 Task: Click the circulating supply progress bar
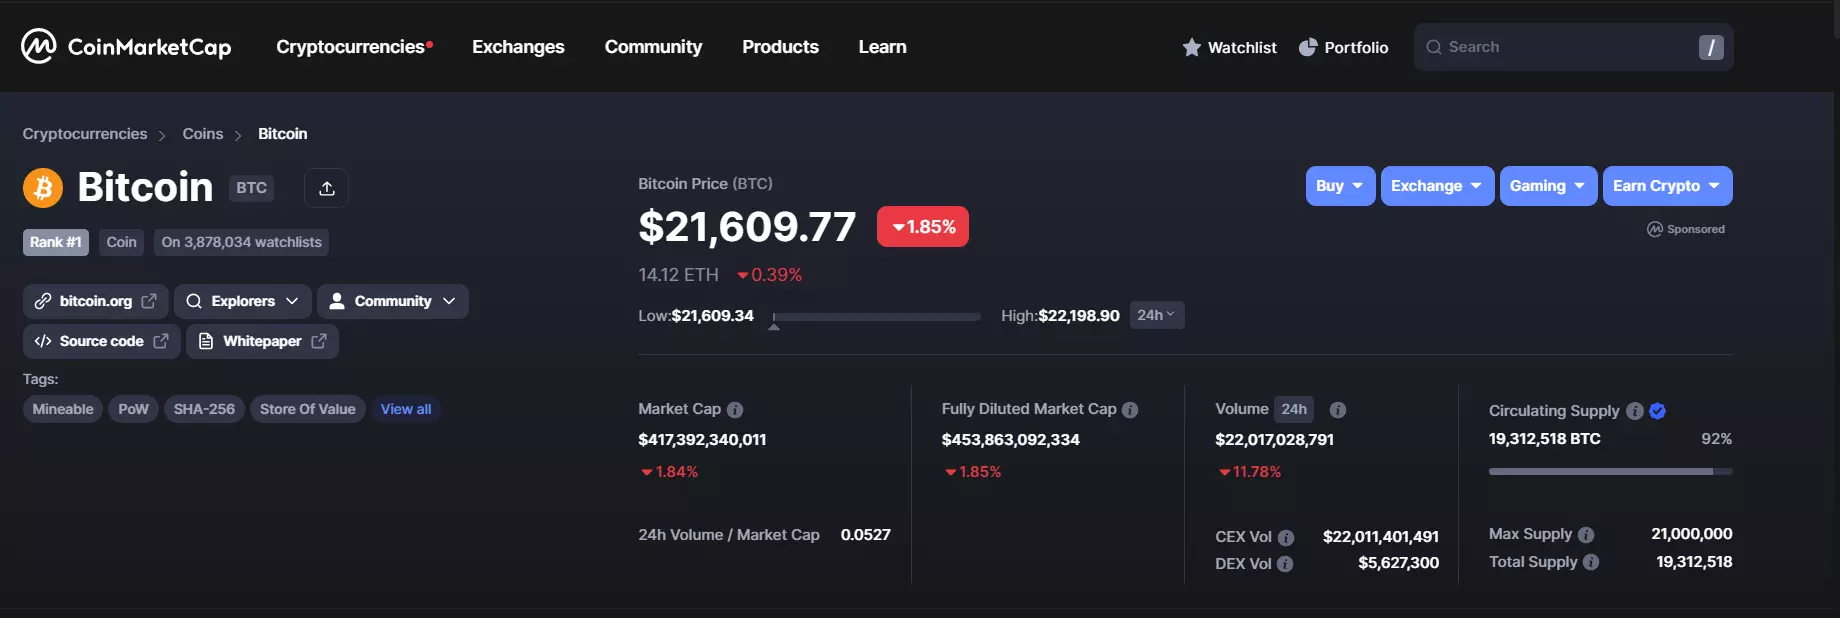pos(1610,471)
